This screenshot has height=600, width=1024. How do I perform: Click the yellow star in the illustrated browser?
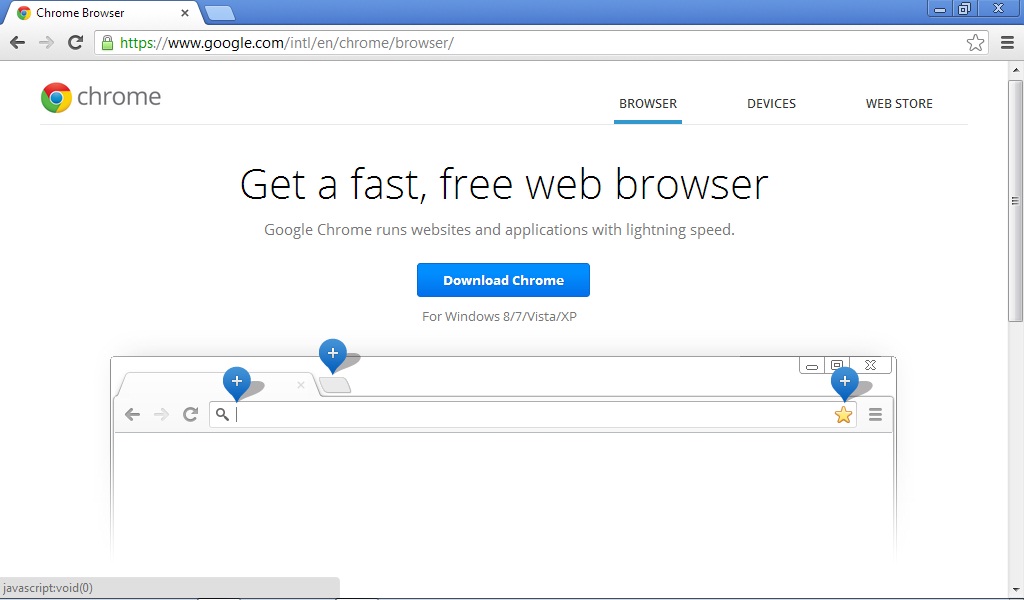(843, 415)
